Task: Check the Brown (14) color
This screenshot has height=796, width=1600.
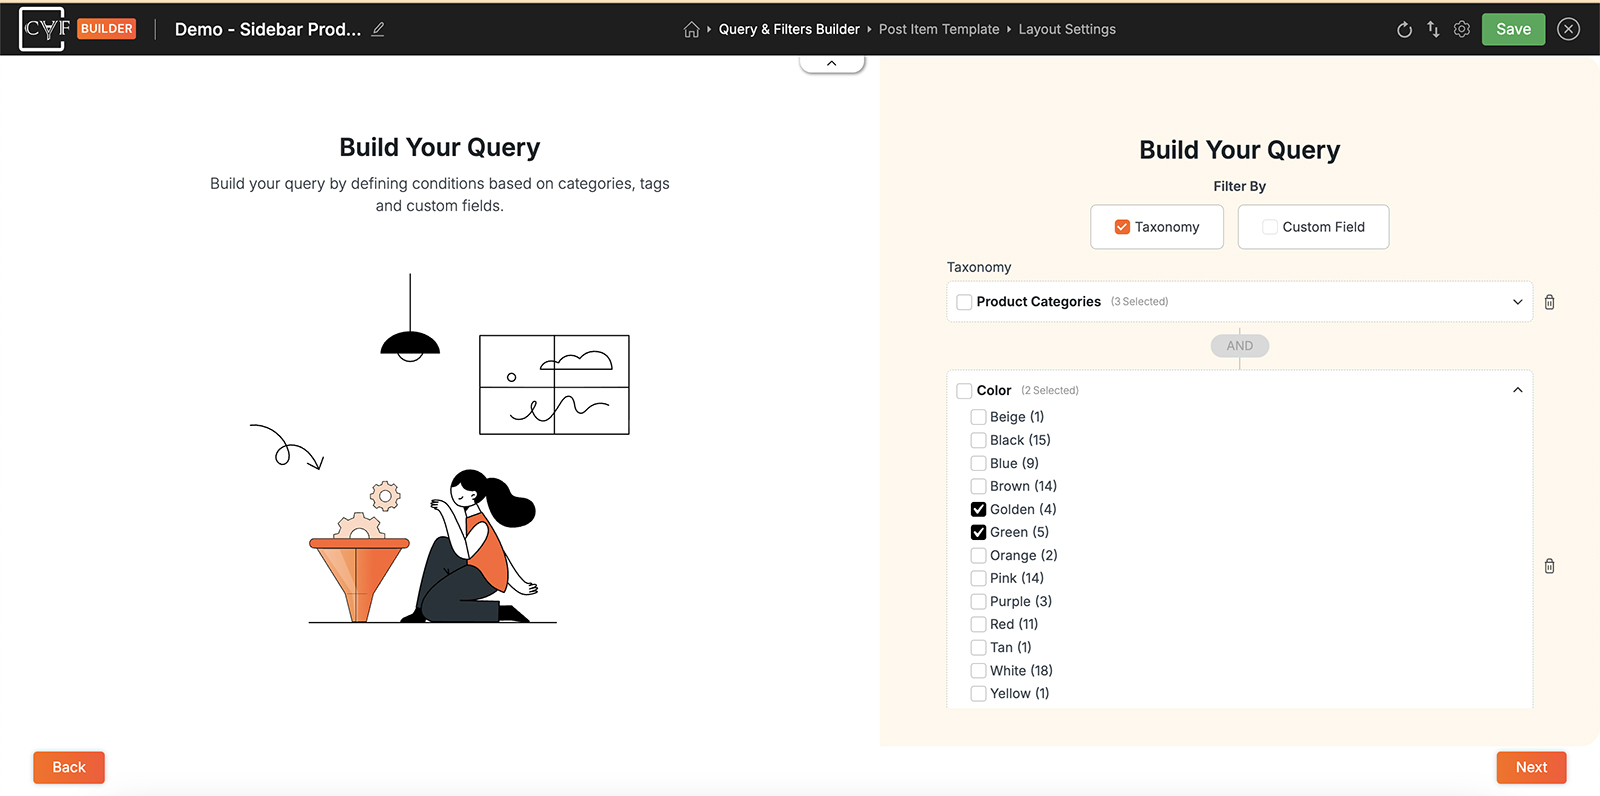Action: pyautogui.click(x=978, y=486)
